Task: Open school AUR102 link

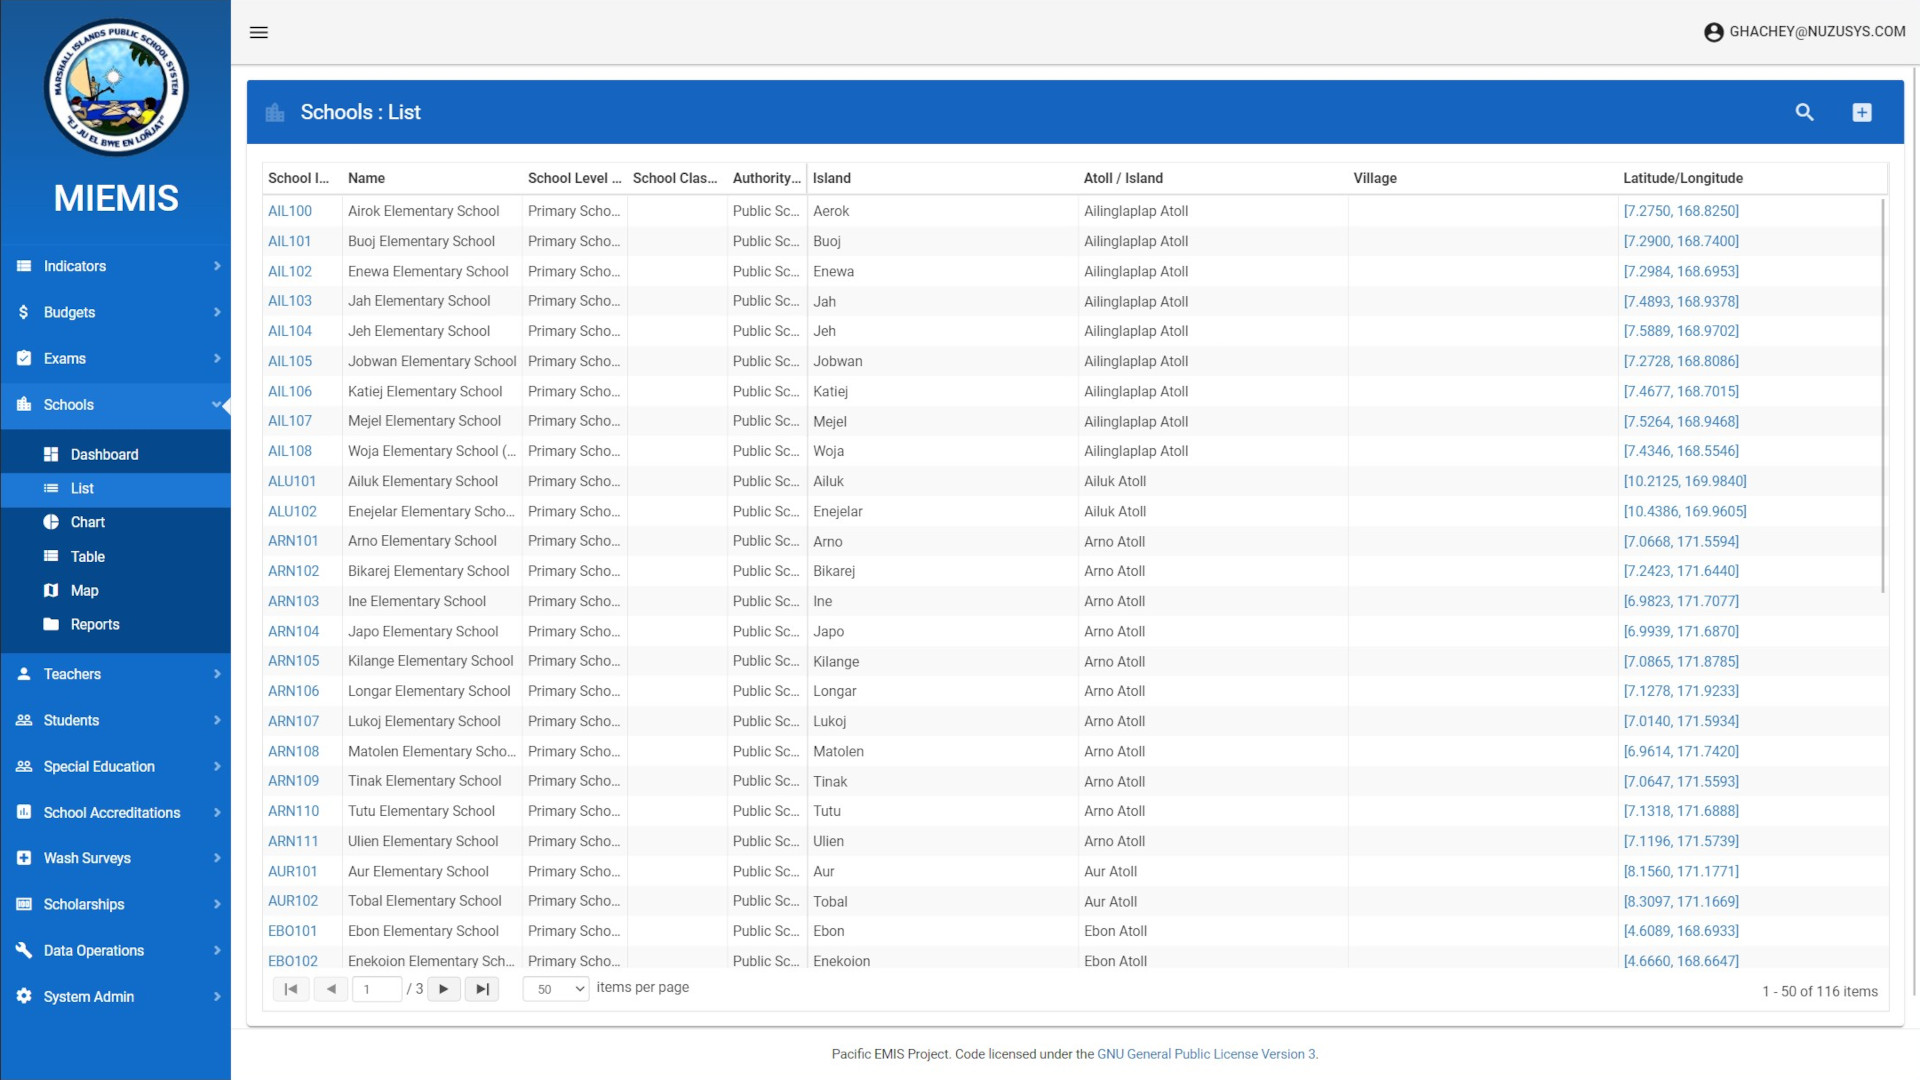Action: click(293, 901)
